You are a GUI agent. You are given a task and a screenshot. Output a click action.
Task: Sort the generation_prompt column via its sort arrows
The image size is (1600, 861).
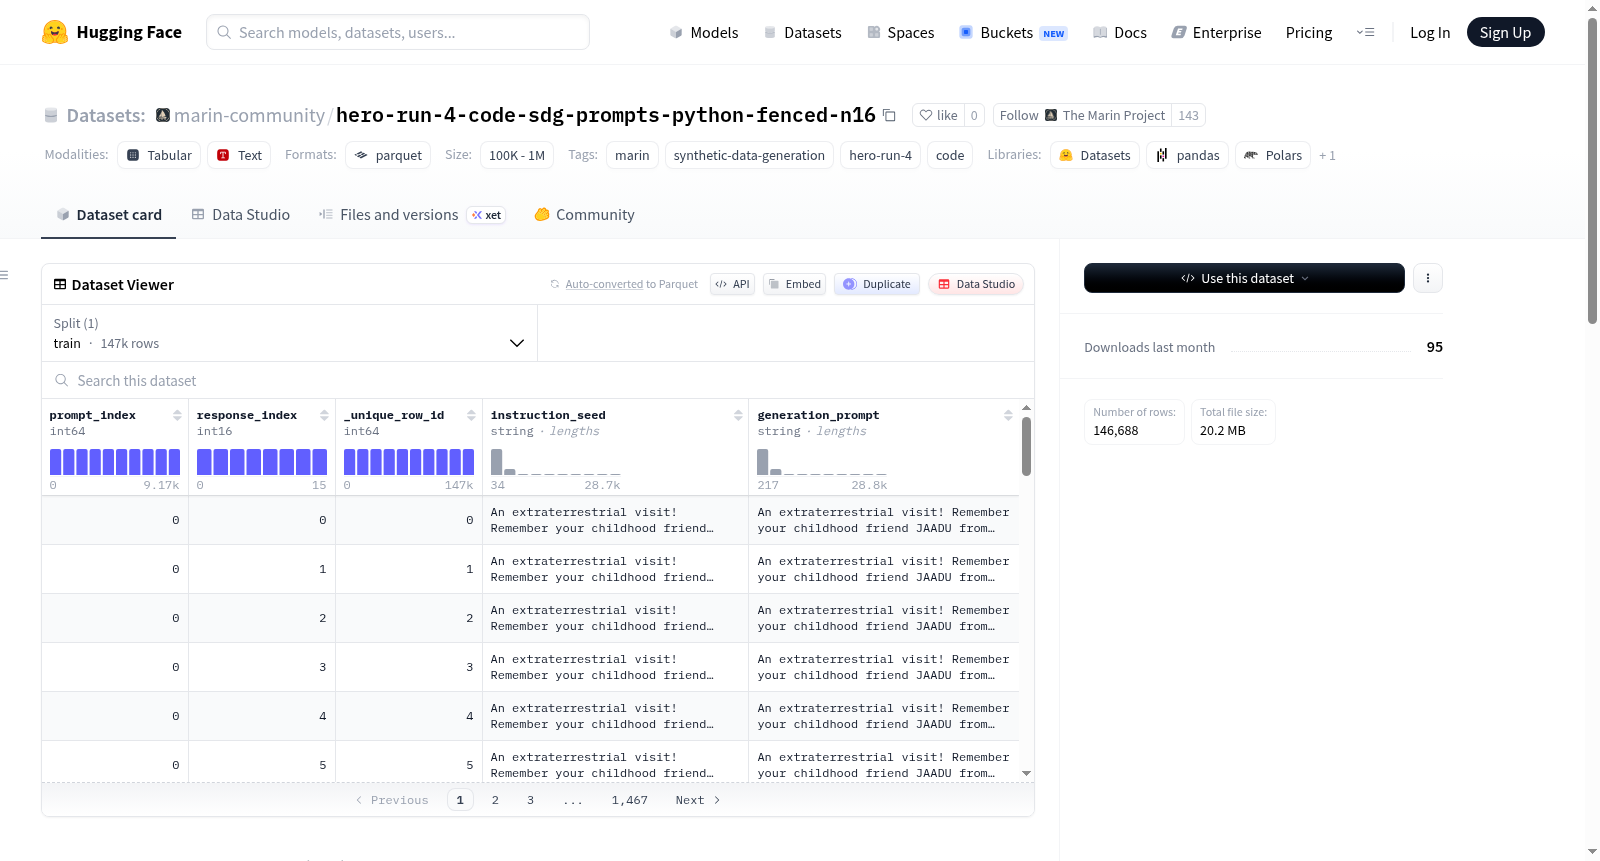(x=1008, y=415)
